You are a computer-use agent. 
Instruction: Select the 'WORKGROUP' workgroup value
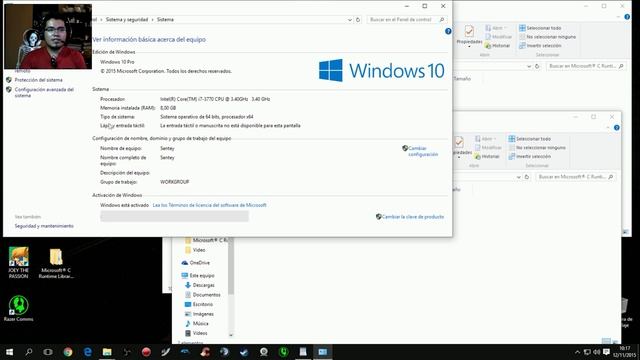pos(175,182)
